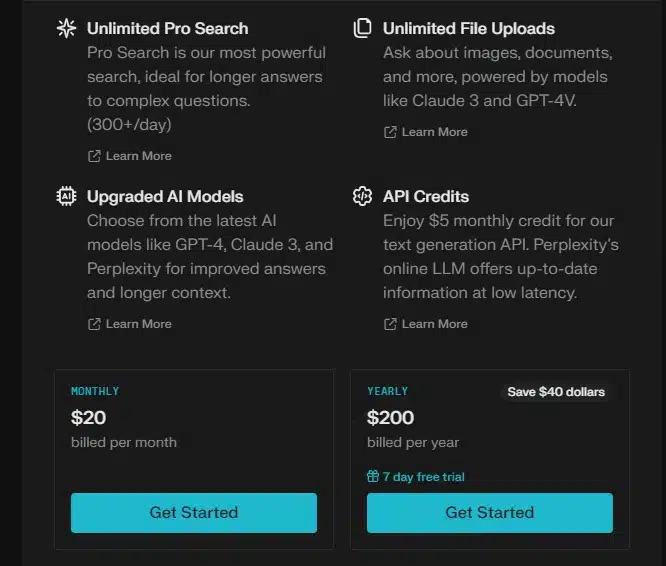Click external link icon under API Credits description
666x566 pixels.
pyautogui.click(x=390, y=324)
